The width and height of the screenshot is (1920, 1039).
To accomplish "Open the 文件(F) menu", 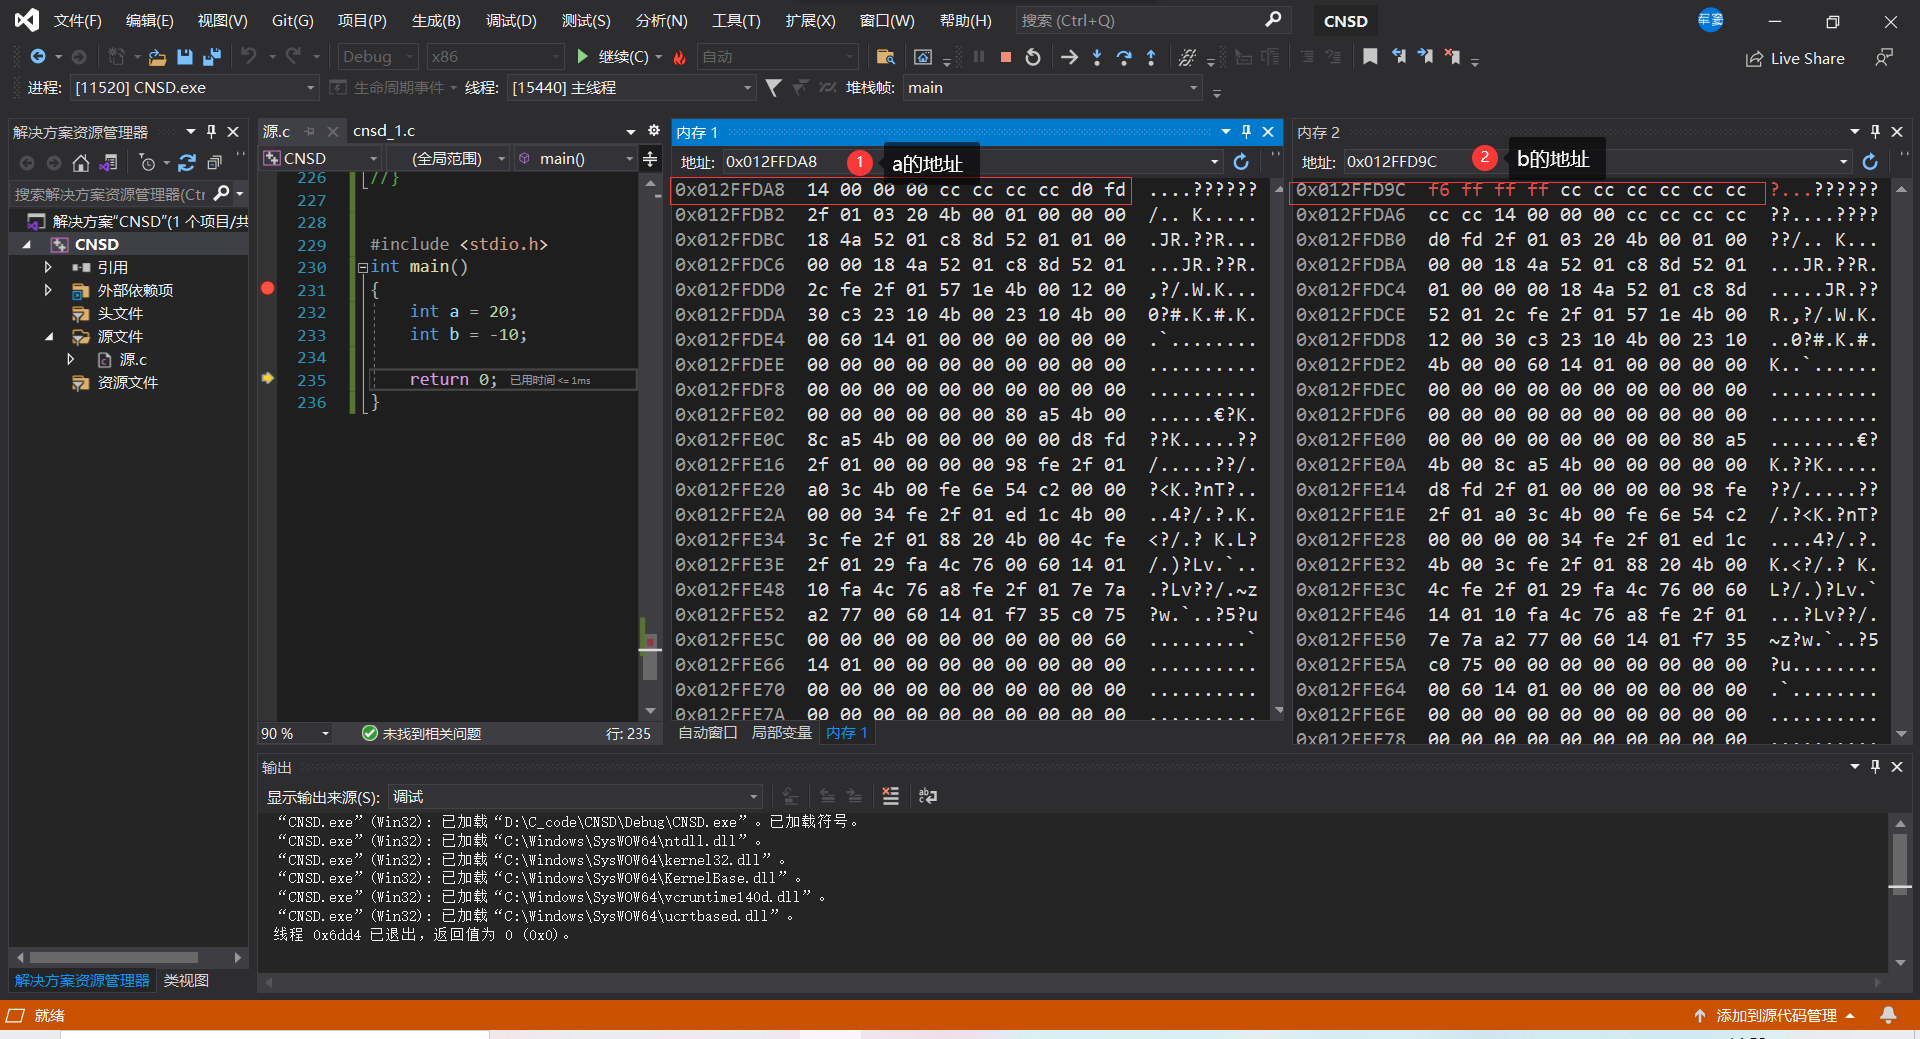I will (77, 21).
